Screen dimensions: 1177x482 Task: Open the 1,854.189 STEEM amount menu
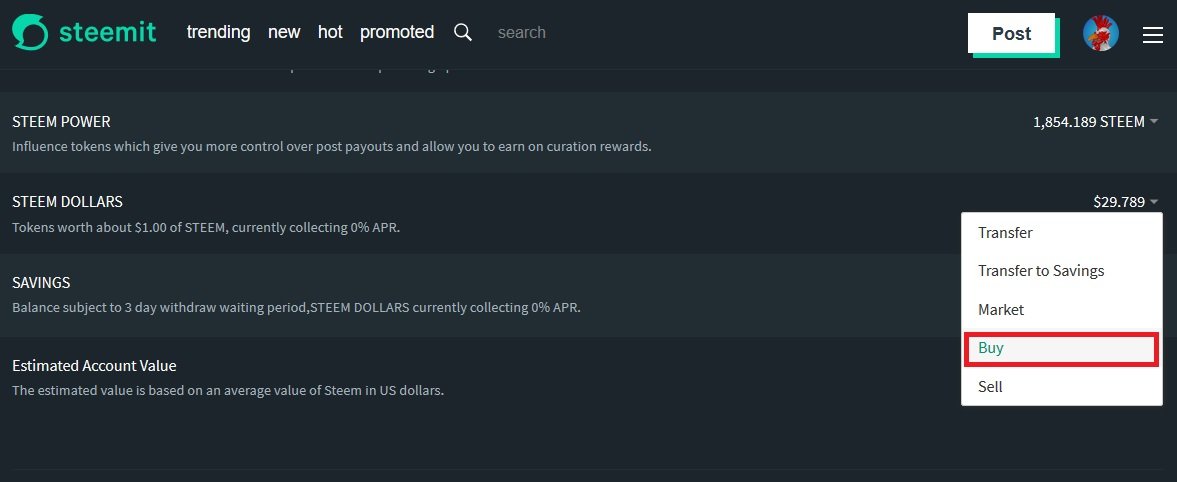1088,122
